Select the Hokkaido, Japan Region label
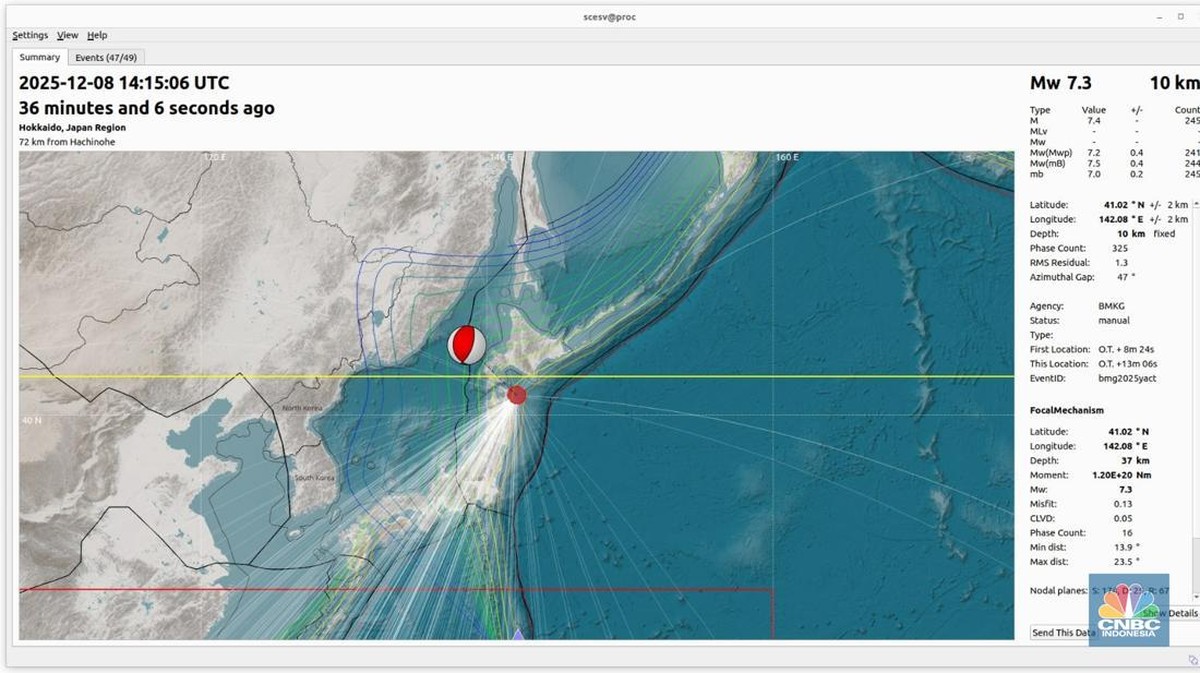This screenshot has width=1200, height=673. 72,127
